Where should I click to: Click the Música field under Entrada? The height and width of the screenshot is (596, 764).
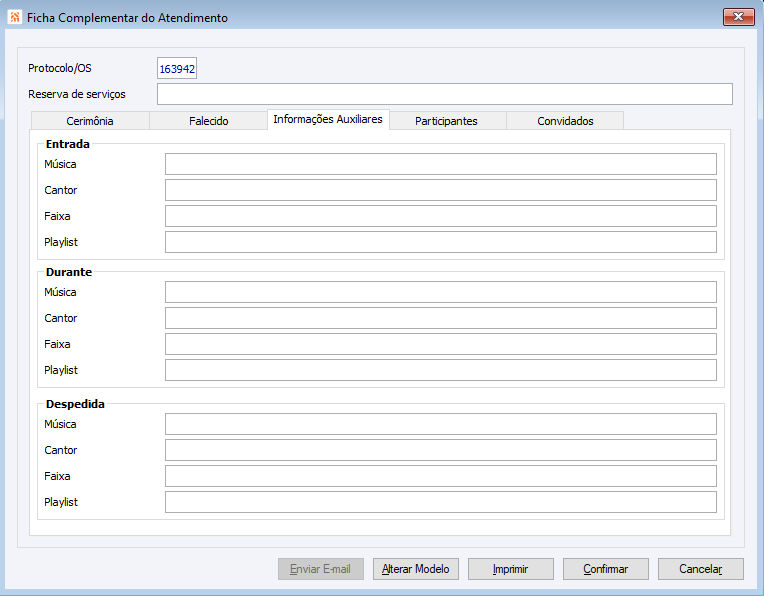click(x=440, y=164)
